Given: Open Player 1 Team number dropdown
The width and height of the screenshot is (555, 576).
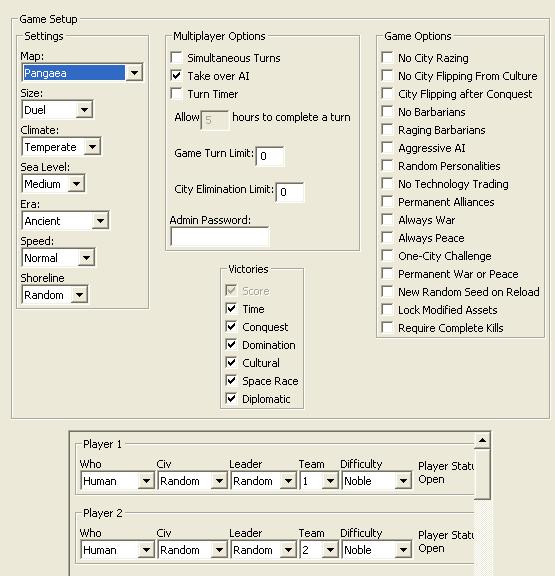Looking at the screenshot, I should [319, 481].
